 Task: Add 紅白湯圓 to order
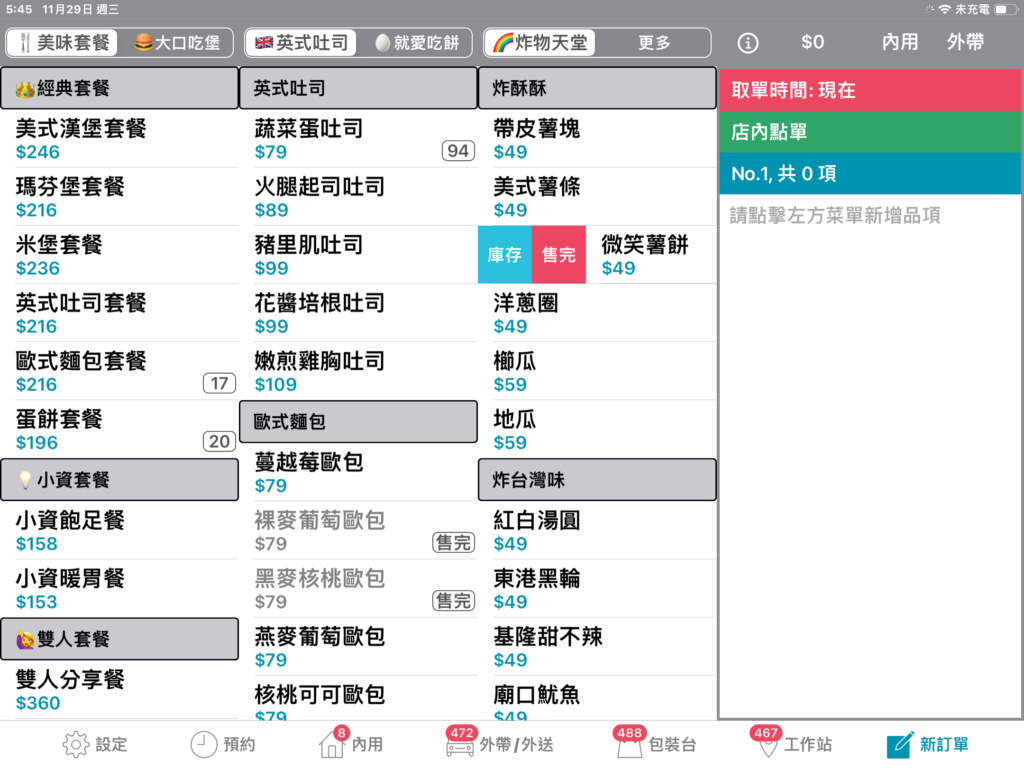pyautogui.click(x=598, y=531)
